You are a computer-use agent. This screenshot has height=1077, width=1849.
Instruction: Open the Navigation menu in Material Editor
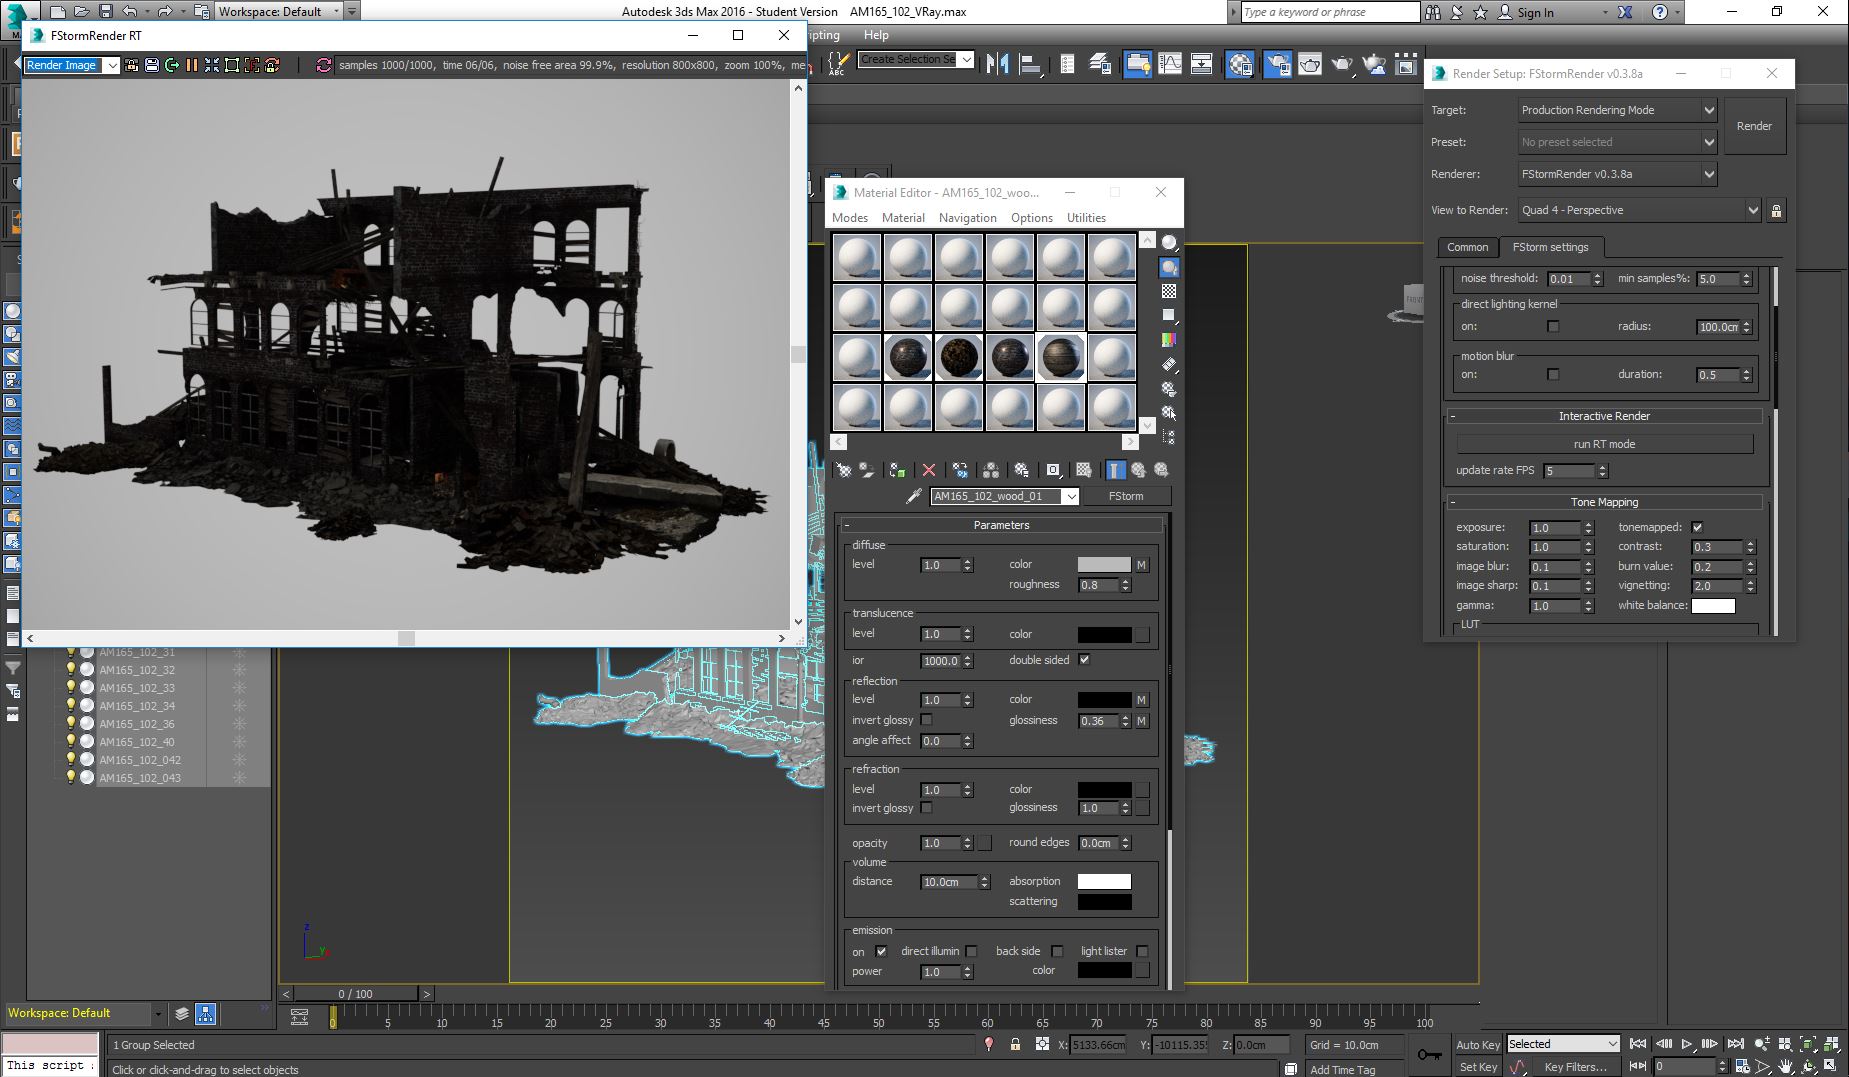tap(967, 218)
